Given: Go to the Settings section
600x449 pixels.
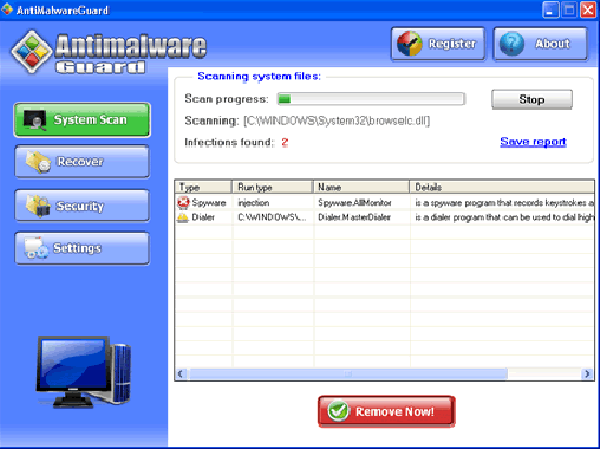Looking at the screenshot, I should tap(82, 247).
